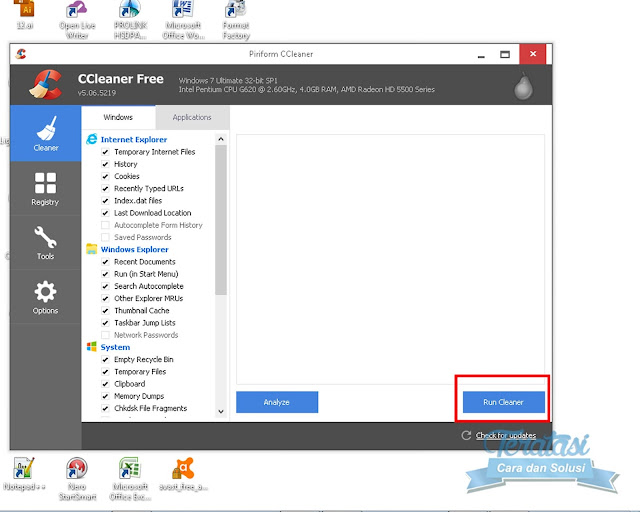This screenshot has height=512, width=640.
Task: Click the empty results pane
Action: pos(390,259)
